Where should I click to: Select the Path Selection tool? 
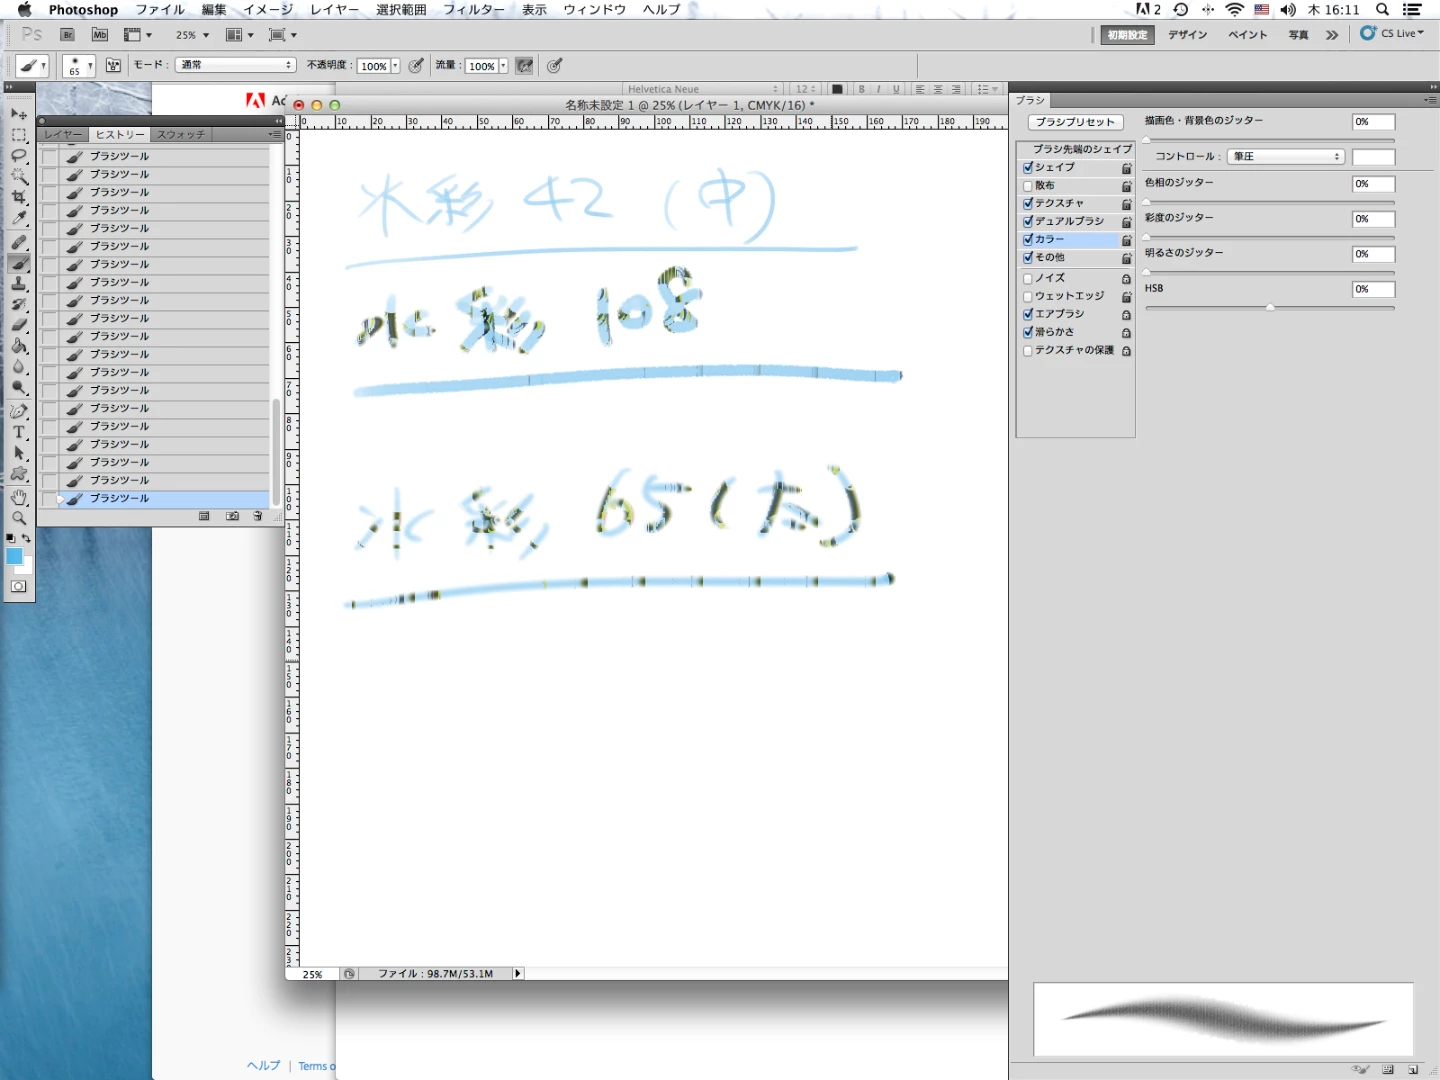(19, 454)
